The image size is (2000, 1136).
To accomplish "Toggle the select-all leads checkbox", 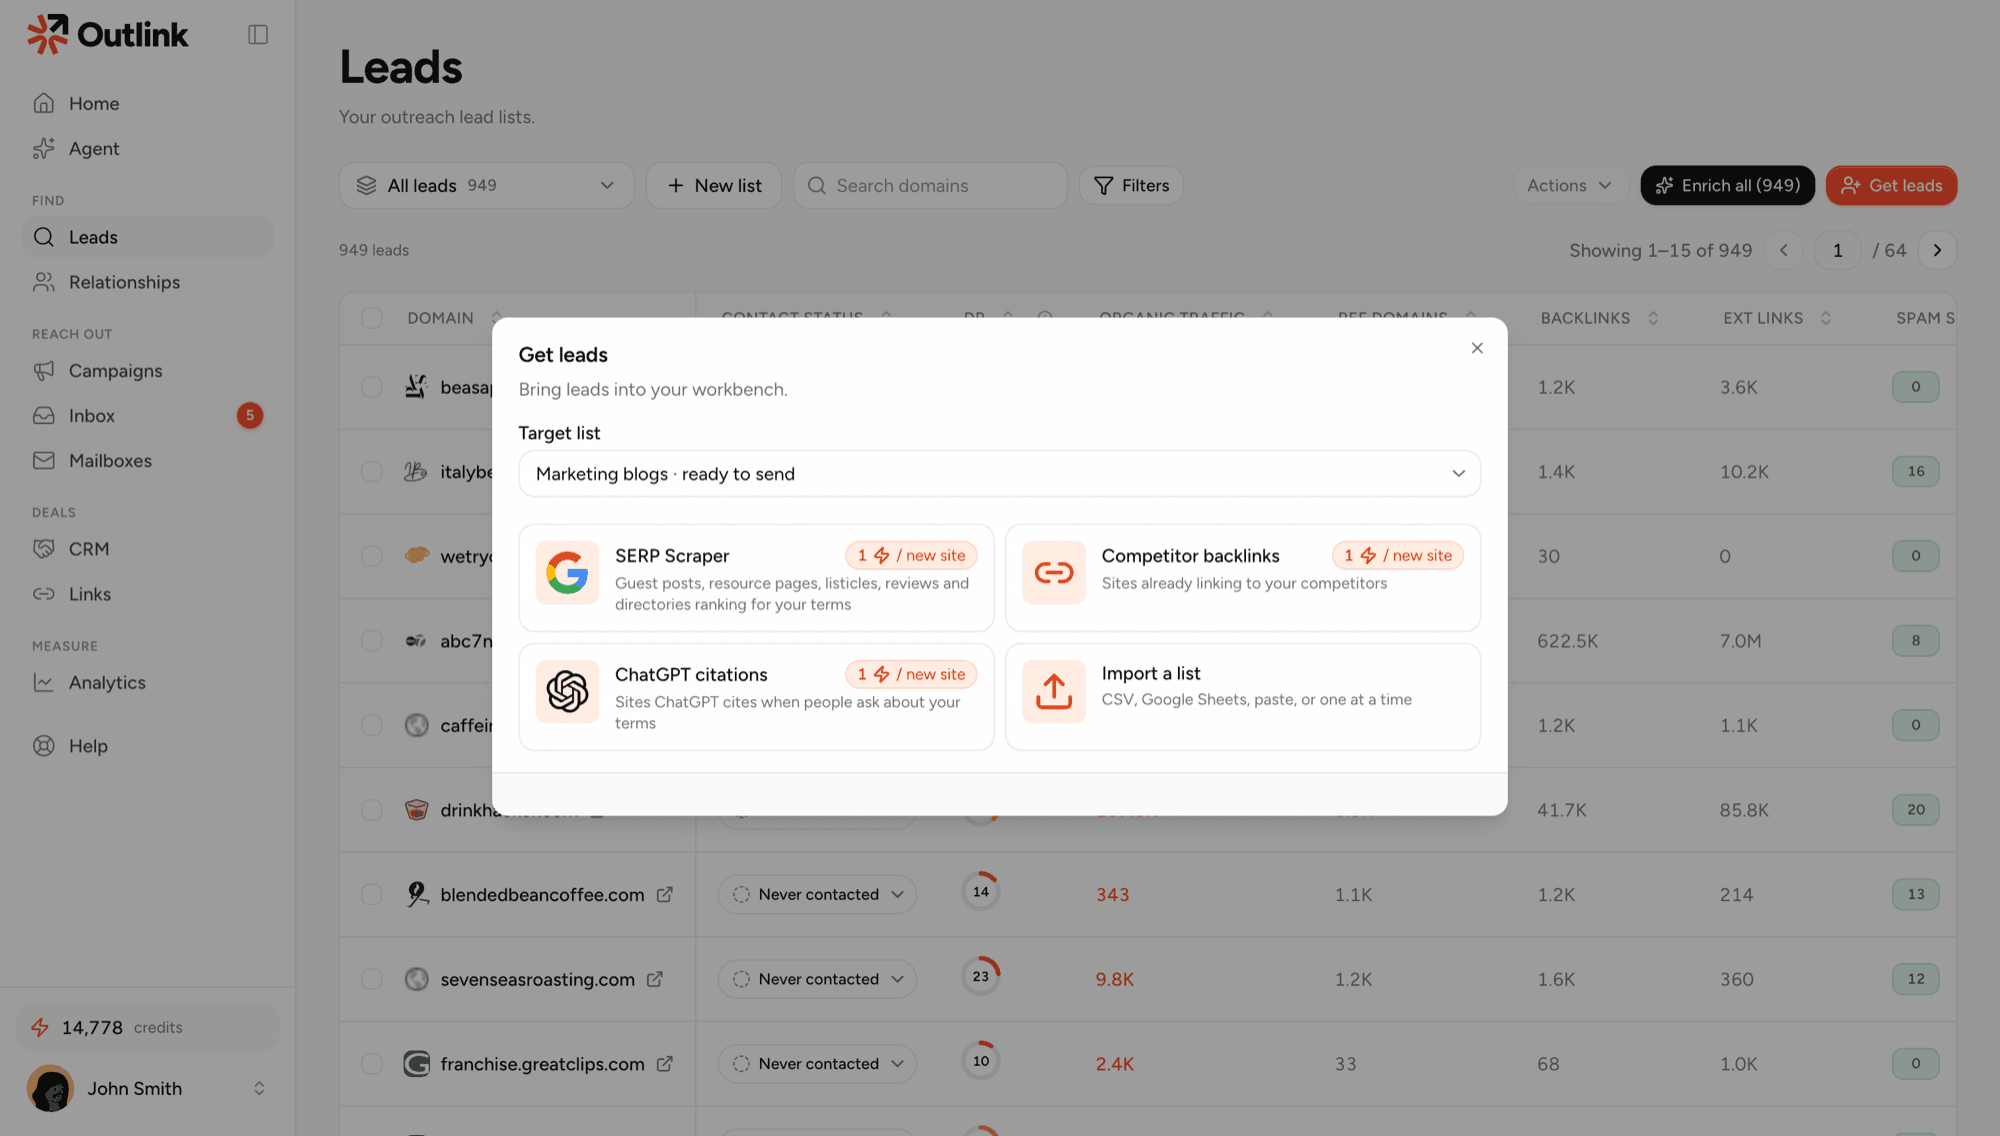I will coord(372,318).
